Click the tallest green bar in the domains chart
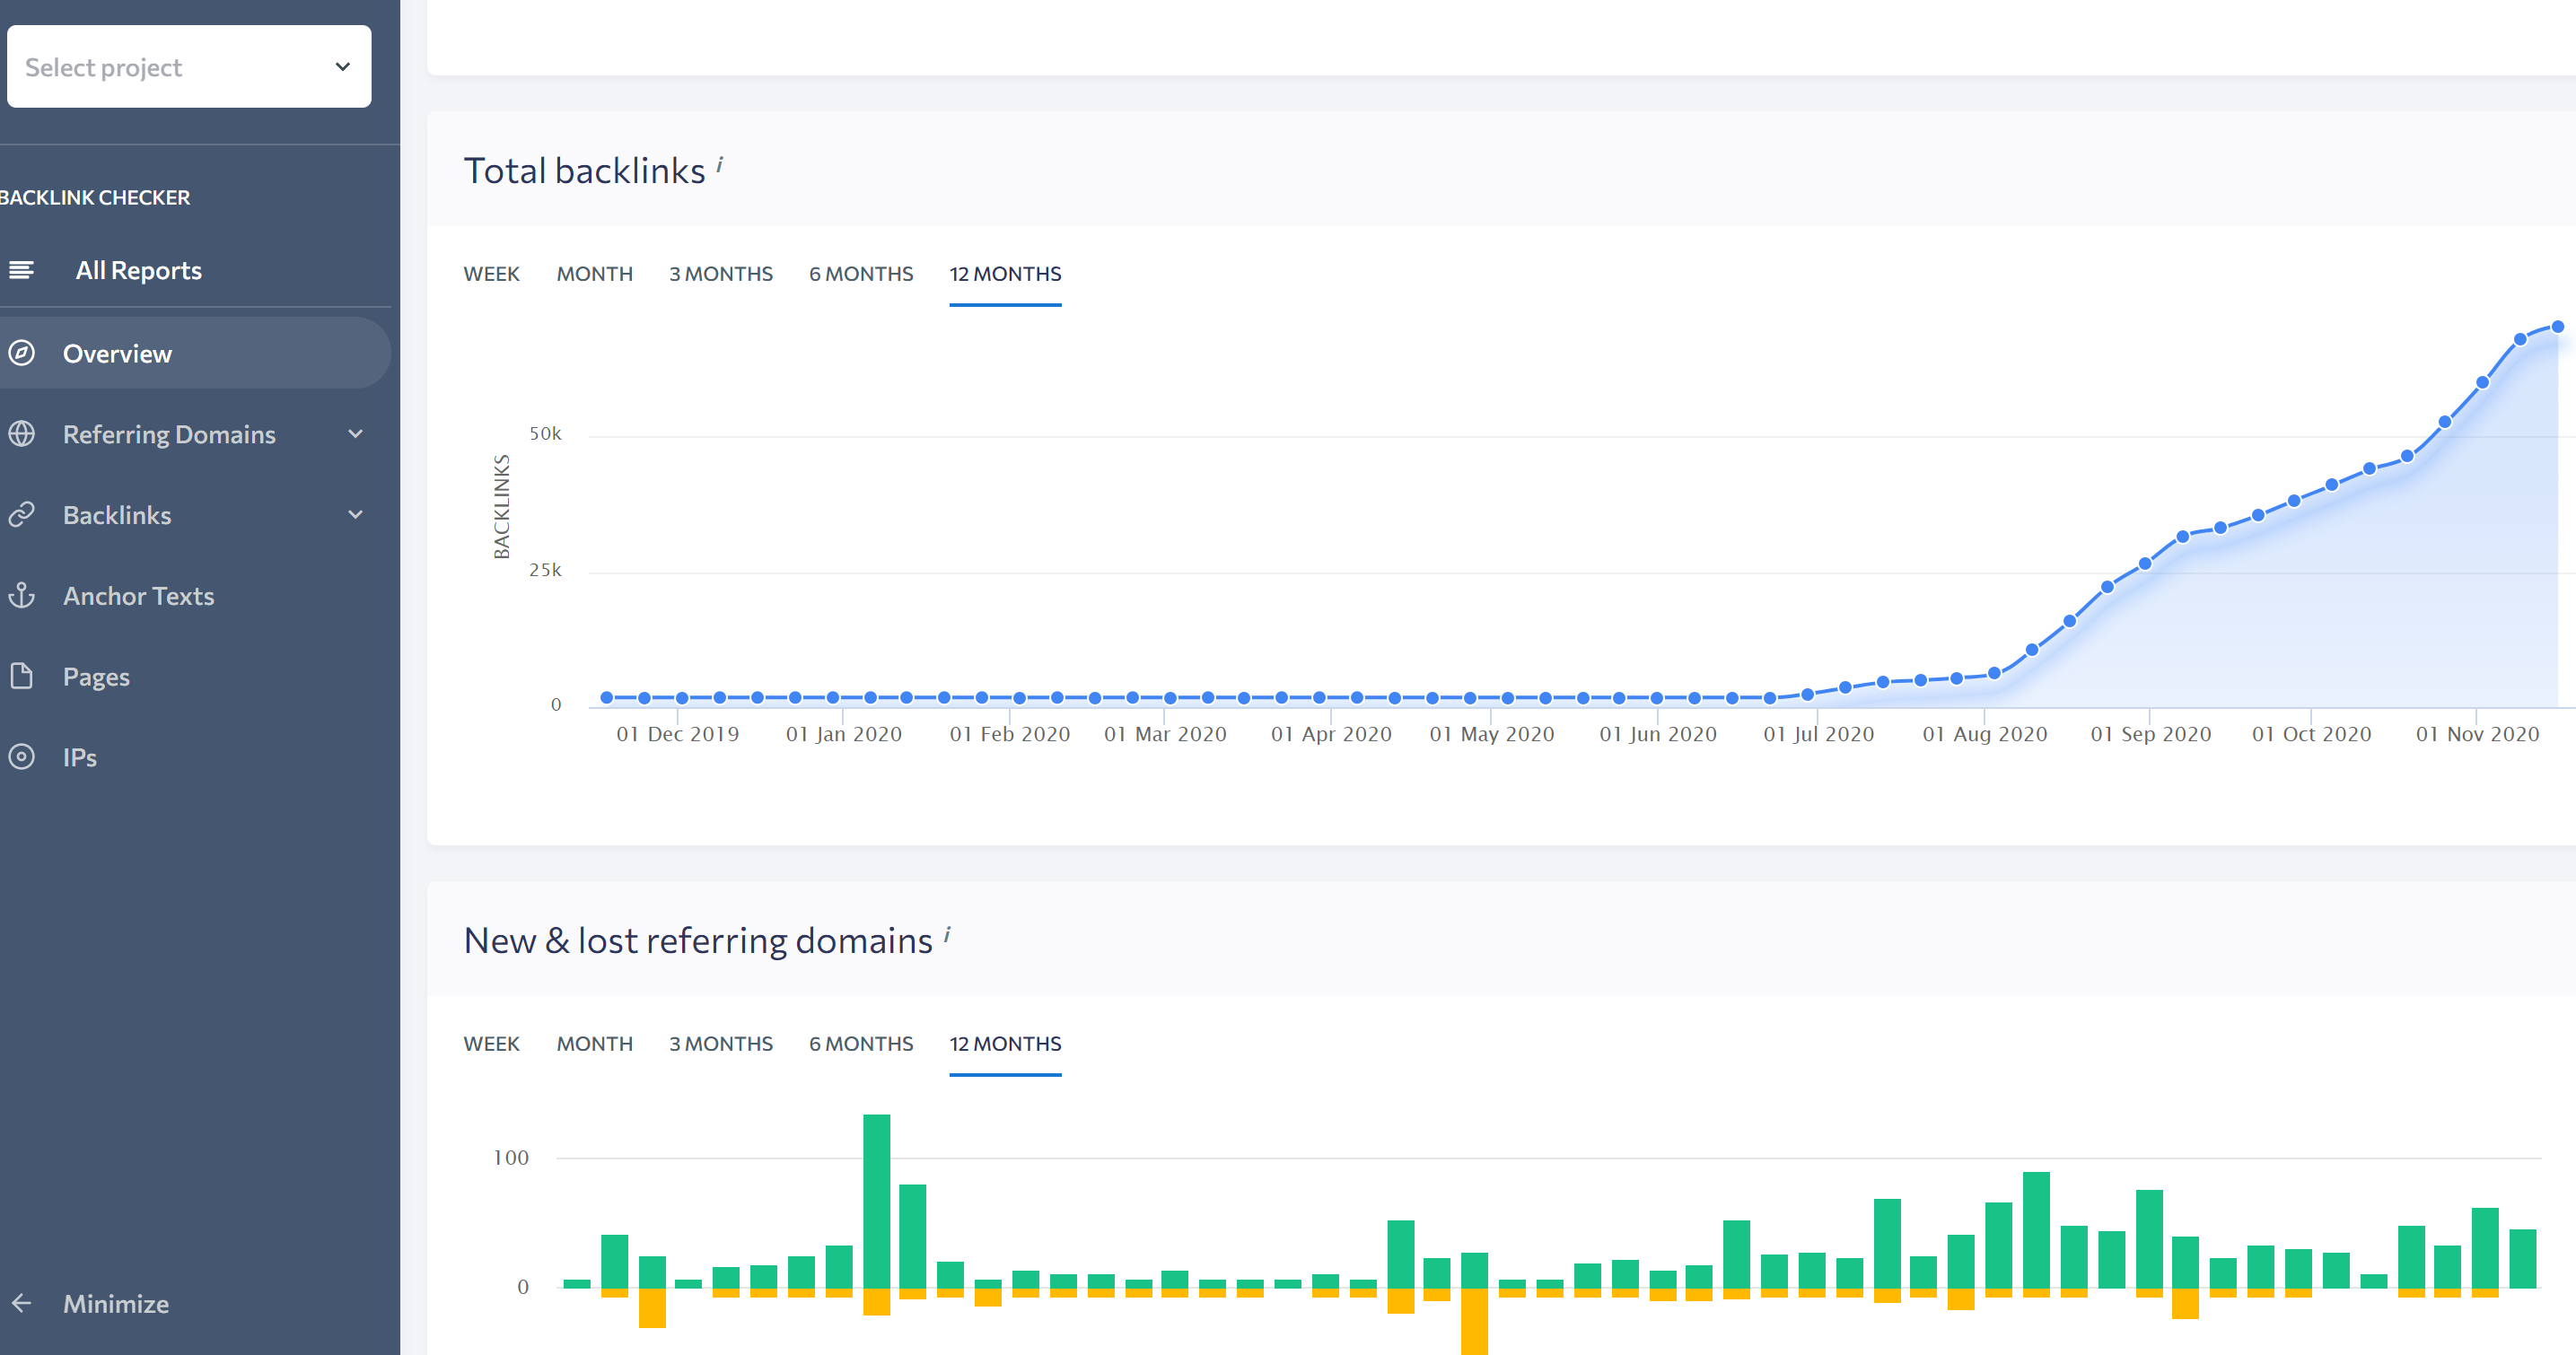The height and width of the screenshot is (1355, 2576). (x=877, y=1200)
